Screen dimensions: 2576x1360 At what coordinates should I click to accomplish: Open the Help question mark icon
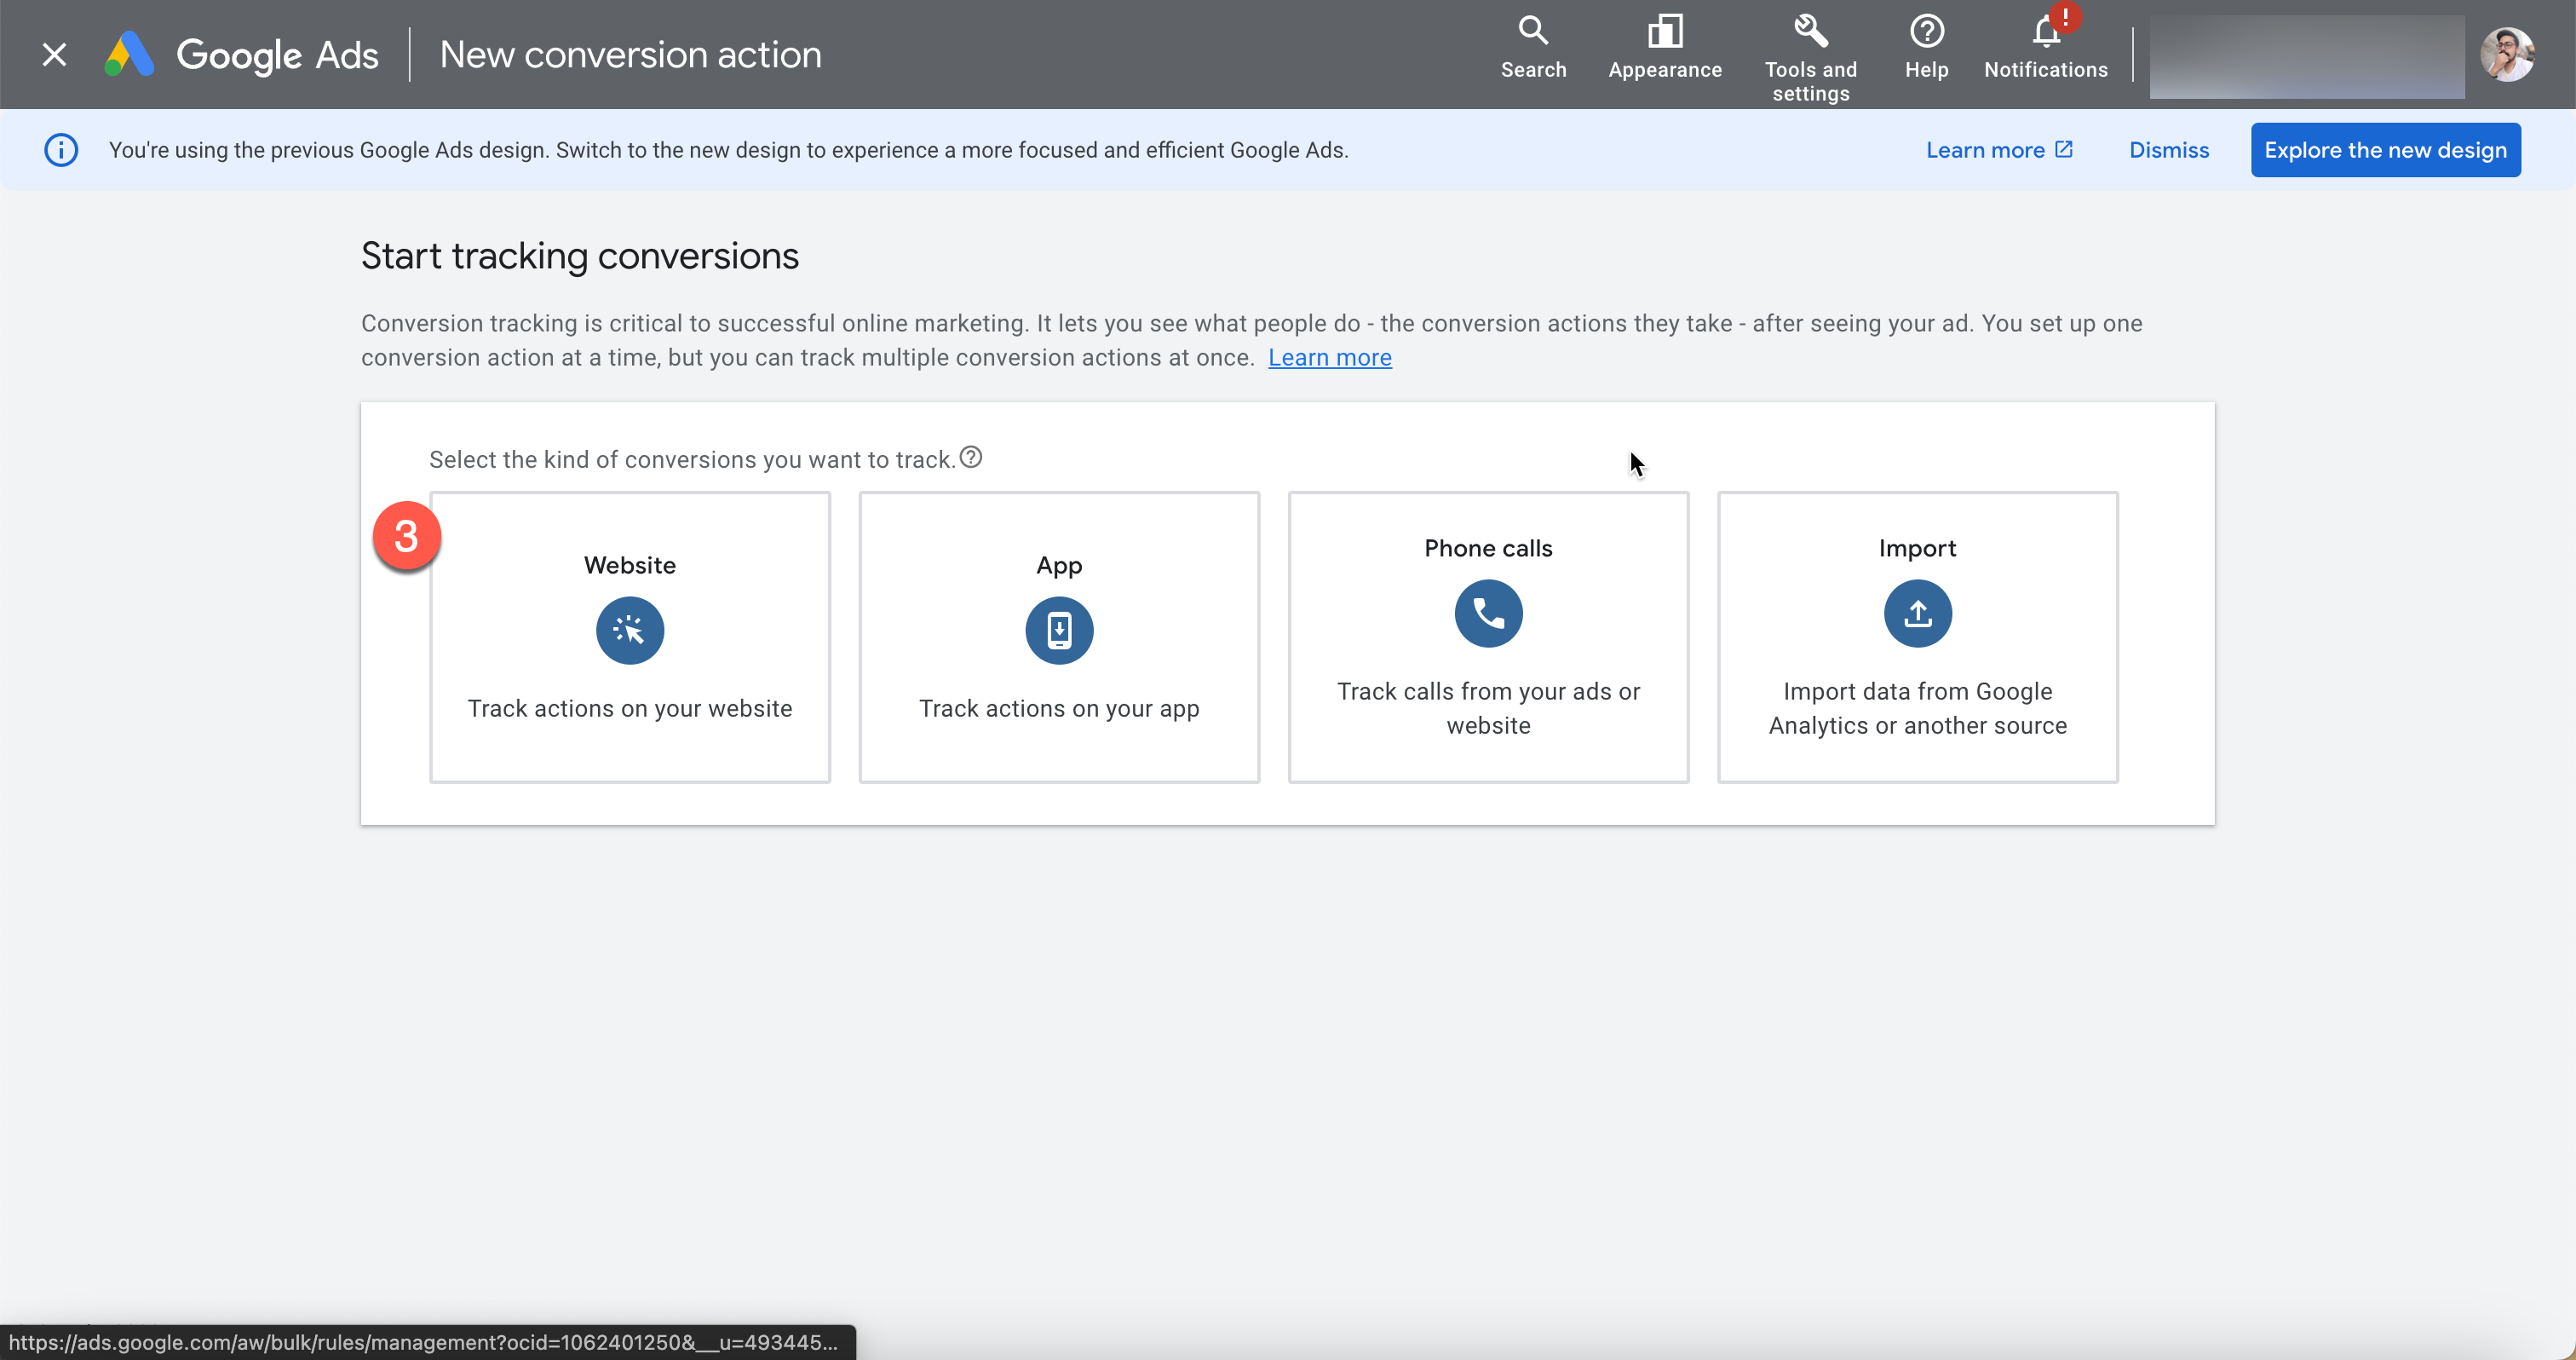[1926, 47]
